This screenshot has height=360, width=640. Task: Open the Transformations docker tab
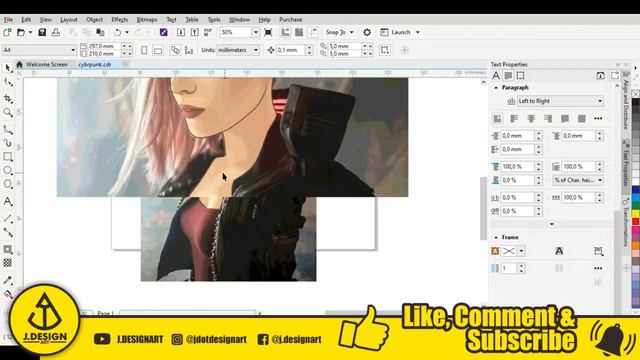(625, 223)
